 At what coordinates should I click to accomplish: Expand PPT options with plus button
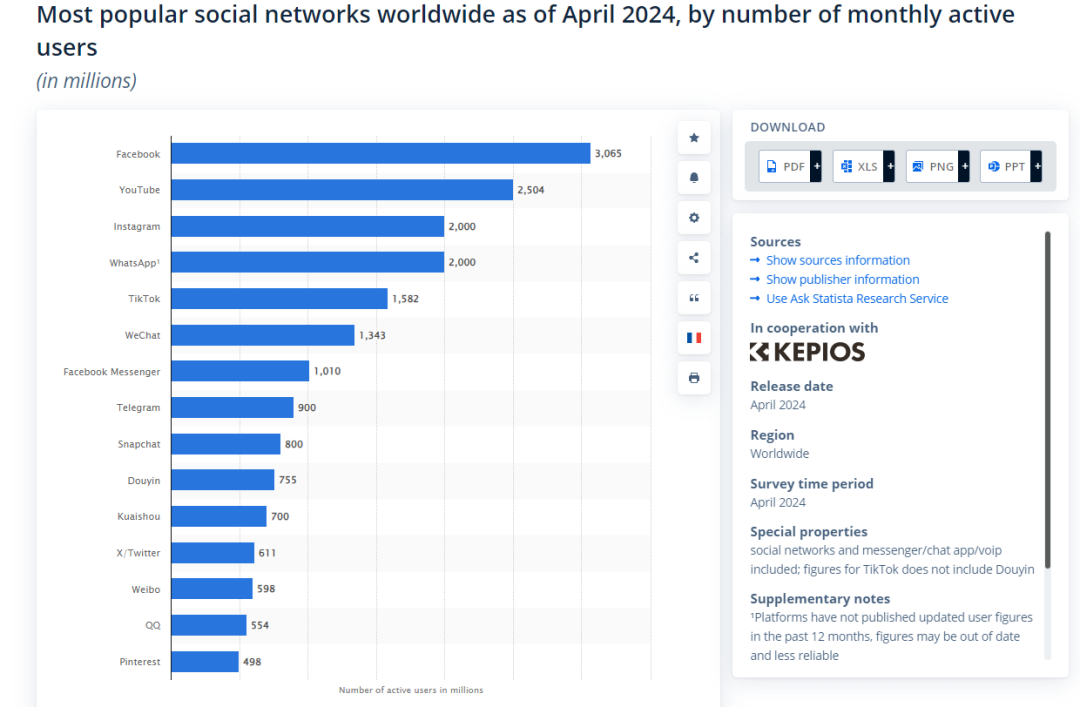point(1037,166)
